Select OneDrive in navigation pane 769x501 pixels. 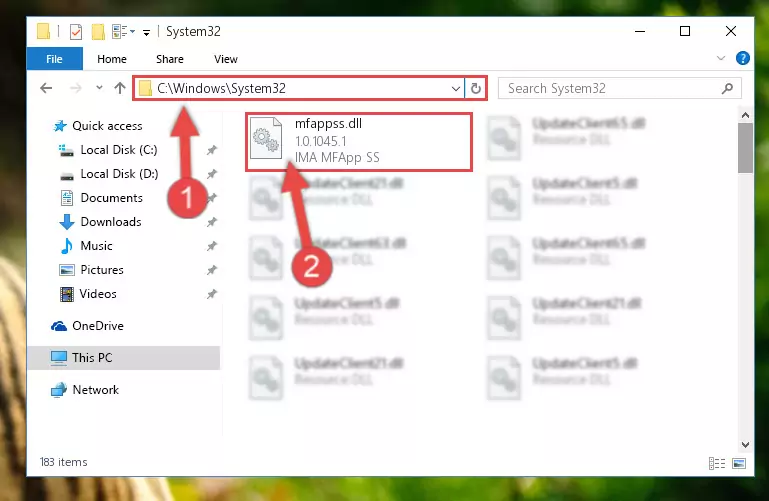point(98,326)
